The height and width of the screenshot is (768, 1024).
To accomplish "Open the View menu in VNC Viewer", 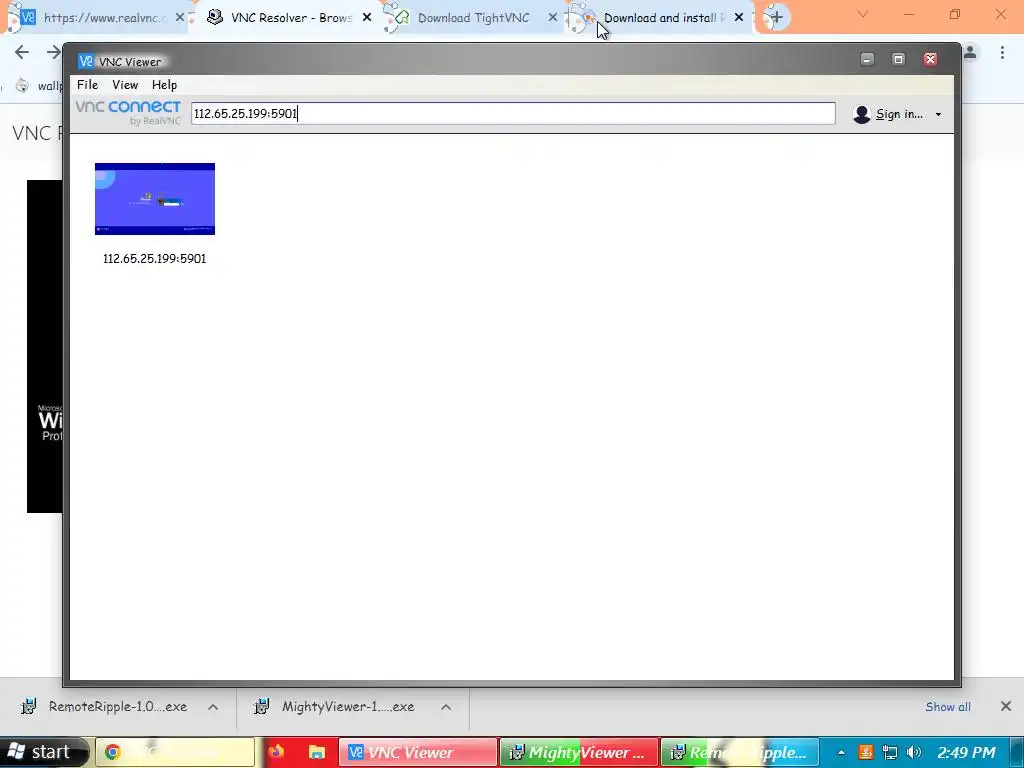I will click(x=125, y=85).
